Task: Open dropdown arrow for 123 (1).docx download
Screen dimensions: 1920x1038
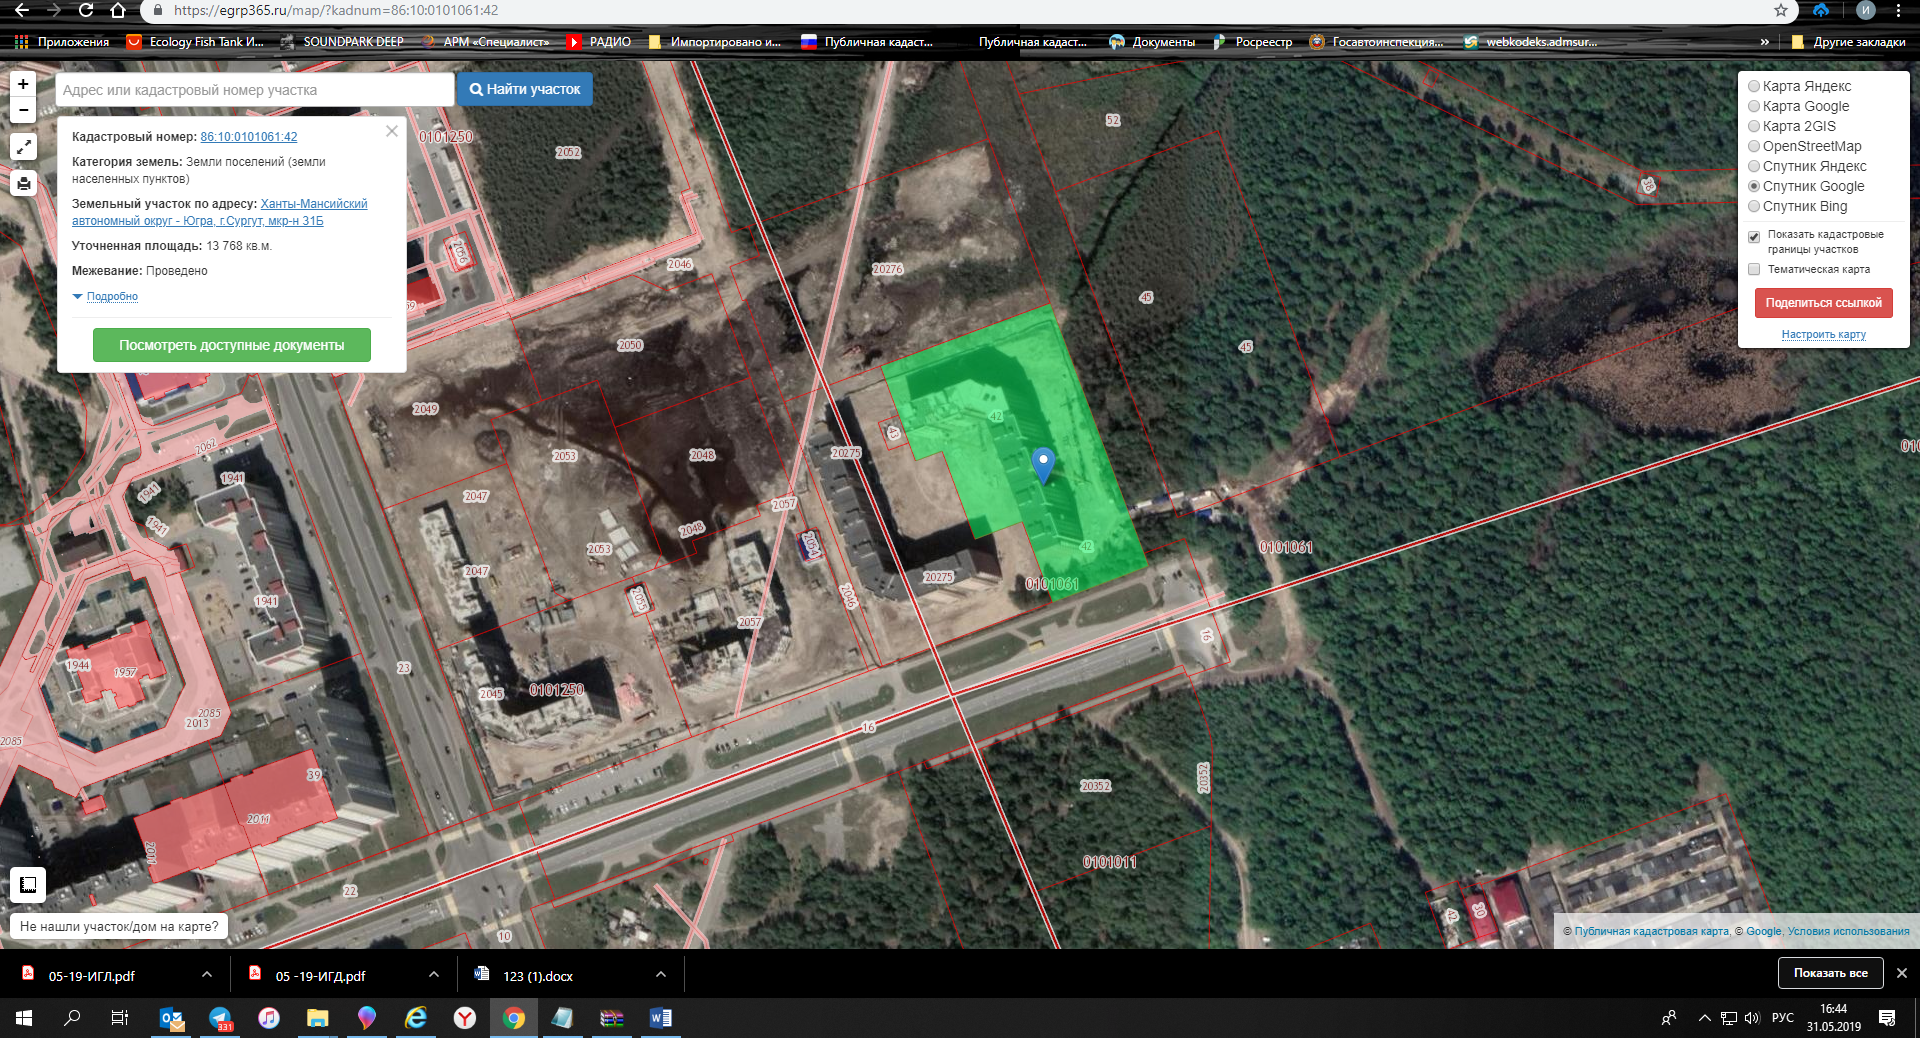Action: (x=660, y=975)
